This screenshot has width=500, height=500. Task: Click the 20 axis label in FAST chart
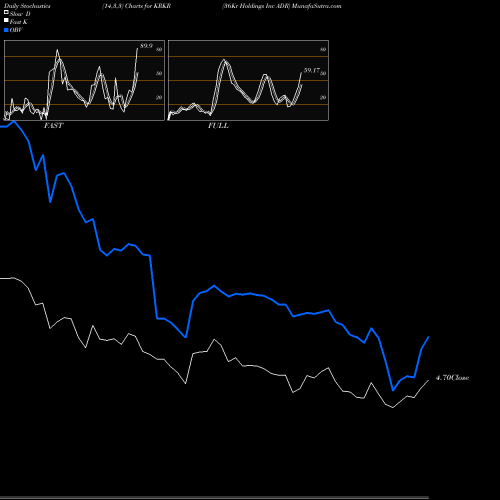(159, 97)
